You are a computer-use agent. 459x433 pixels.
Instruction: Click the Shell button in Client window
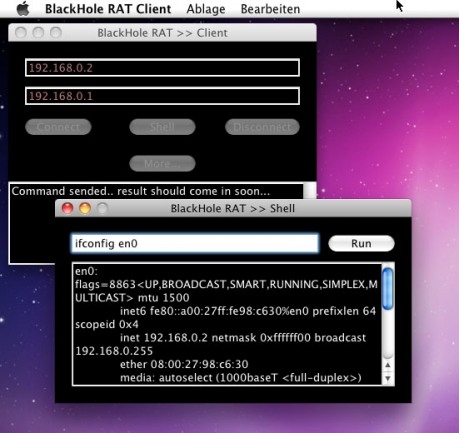point(162,127)
